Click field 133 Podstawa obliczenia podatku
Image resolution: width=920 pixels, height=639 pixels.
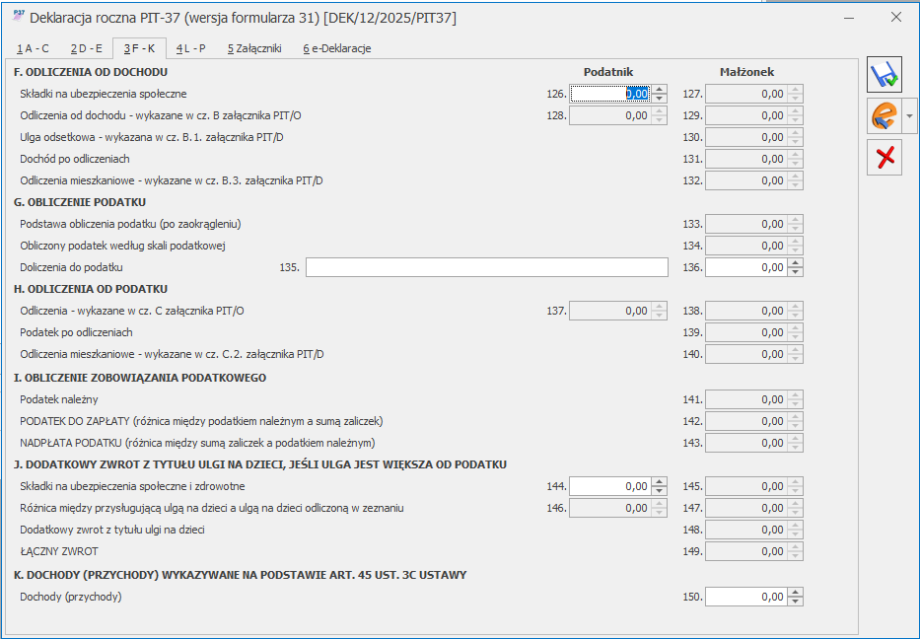coord(754,224)
